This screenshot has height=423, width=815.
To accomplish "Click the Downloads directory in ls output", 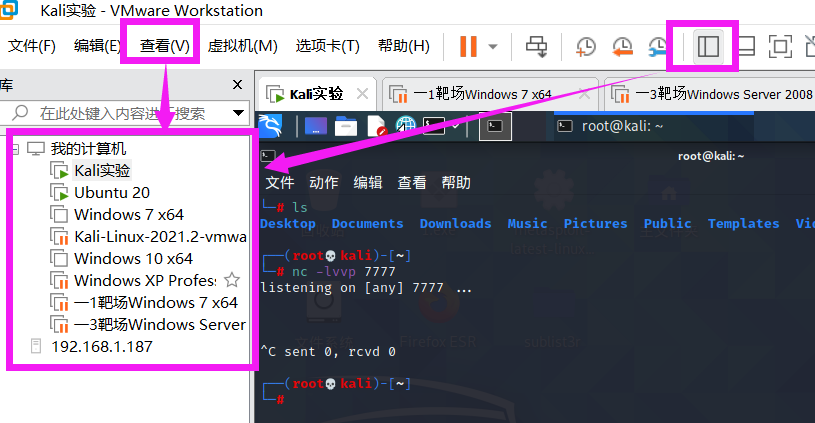I will pyautogui.click(x=455, y=224).
